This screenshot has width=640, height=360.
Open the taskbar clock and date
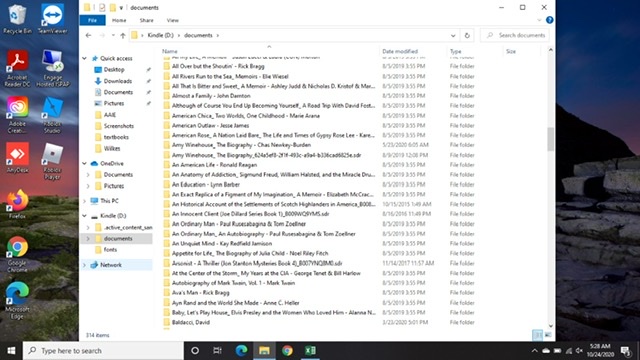click(x=600, y=351)
